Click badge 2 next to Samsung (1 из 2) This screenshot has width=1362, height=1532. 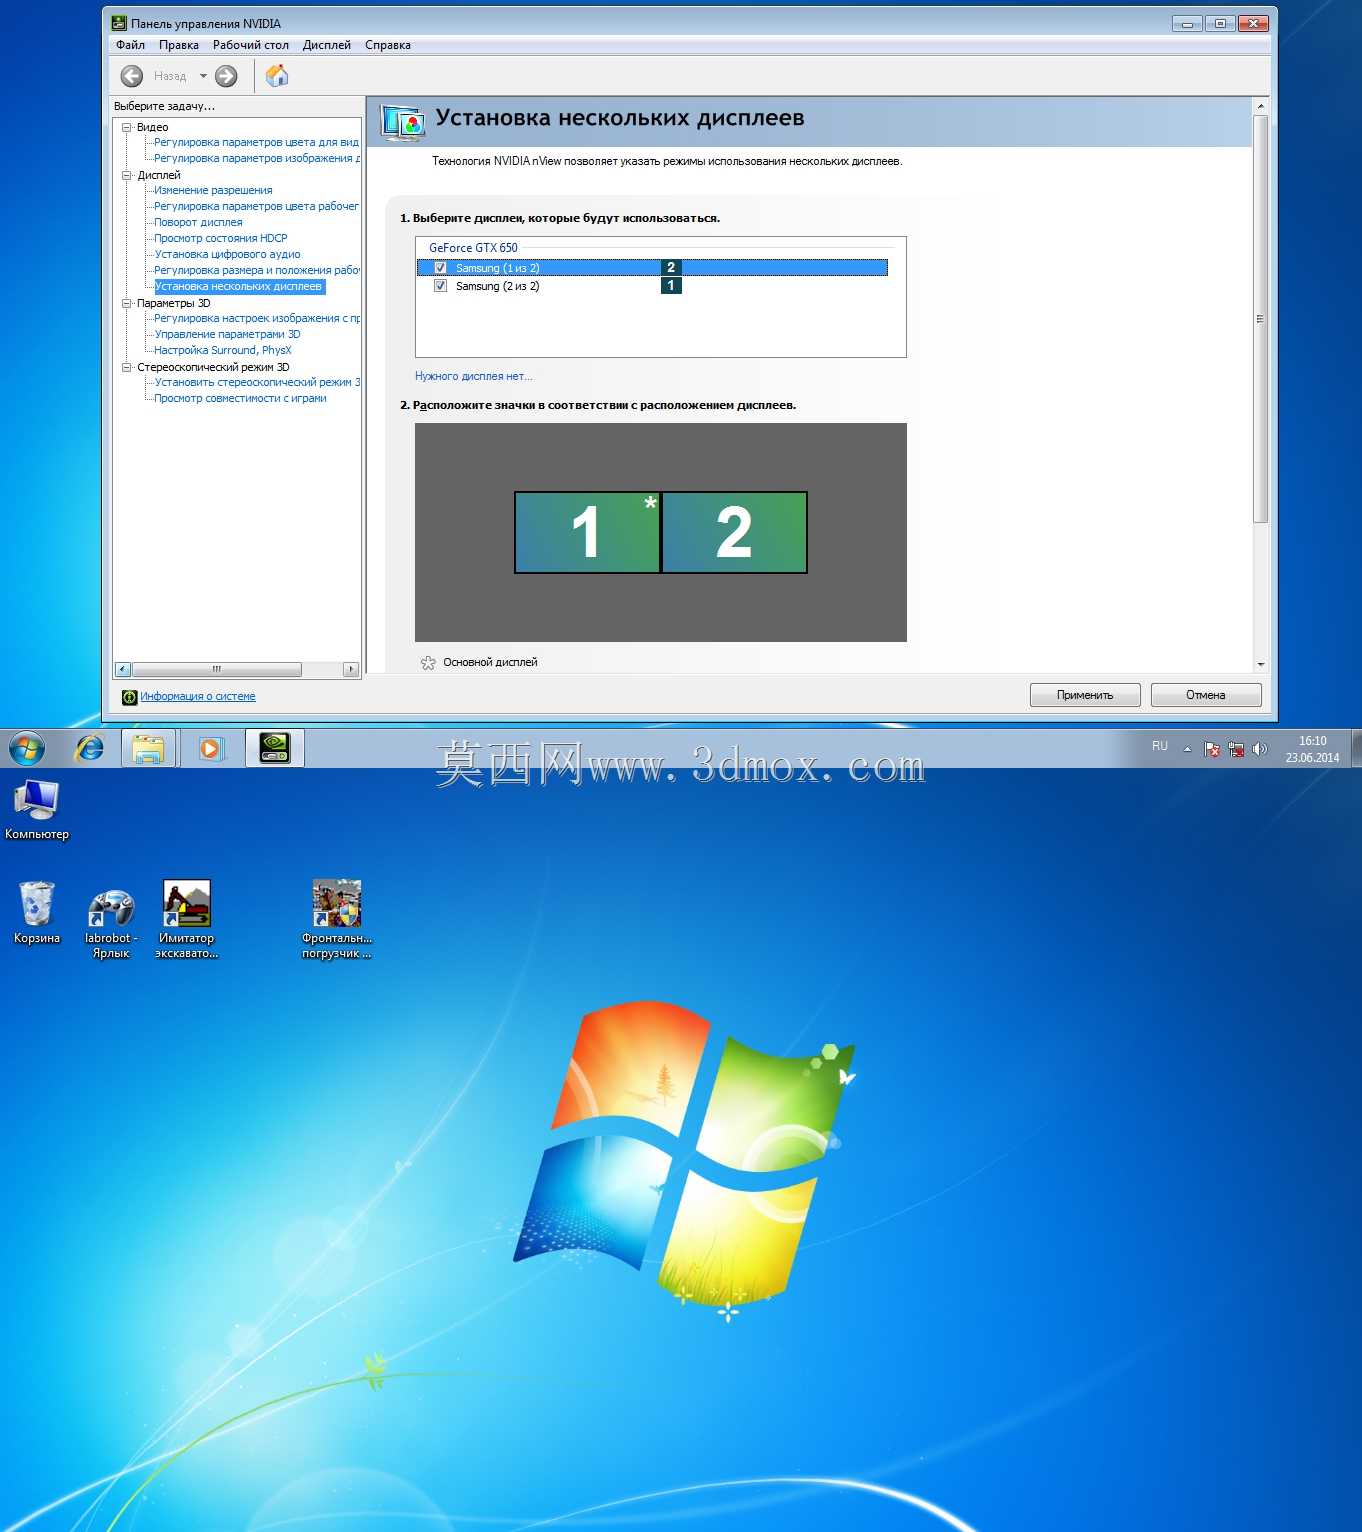pyautogui.click(x=671, y=268)
